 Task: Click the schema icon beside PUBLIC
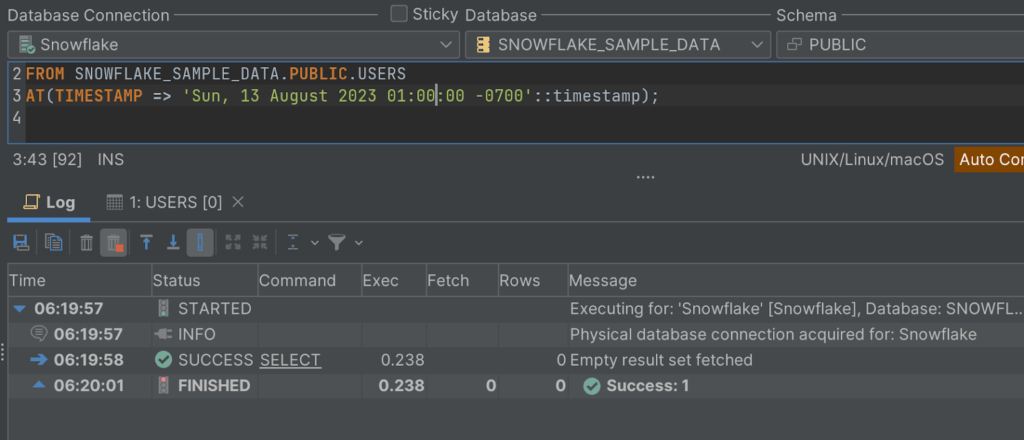(794, 45)
